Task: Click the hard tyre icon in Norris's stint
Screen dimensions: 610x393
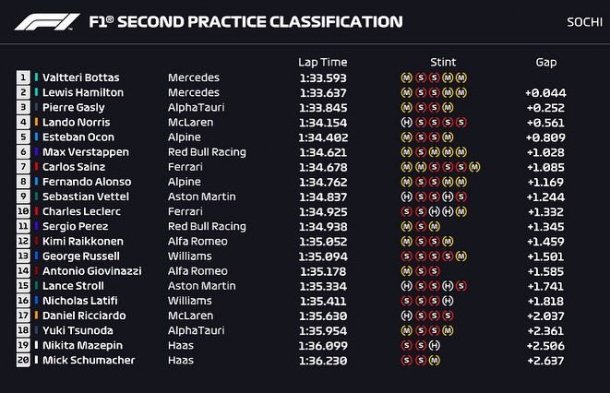Action: click(x=406, y=123)
